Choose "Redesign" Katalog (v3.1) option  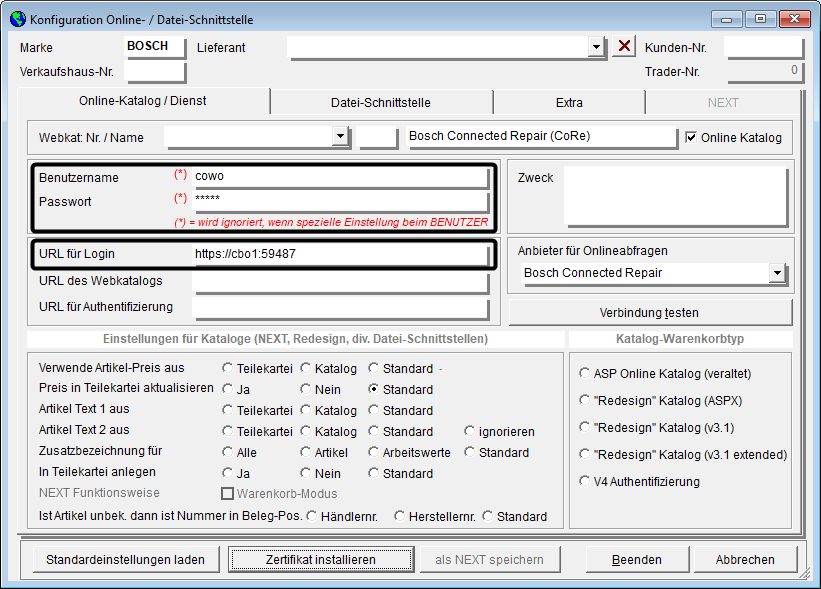(x=584, y=427)
